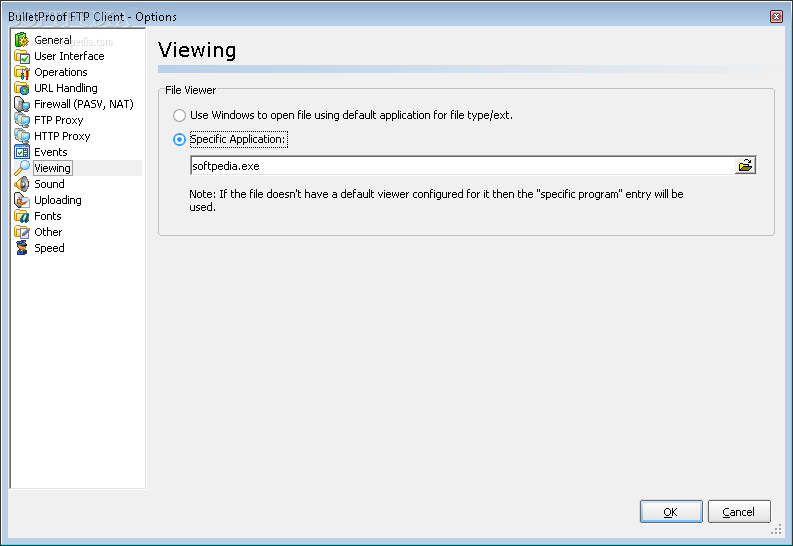Click the FTP Proxy monitor icon
Image resolution: width=793 pixels, height=546 pixels.
coord(22,120)
